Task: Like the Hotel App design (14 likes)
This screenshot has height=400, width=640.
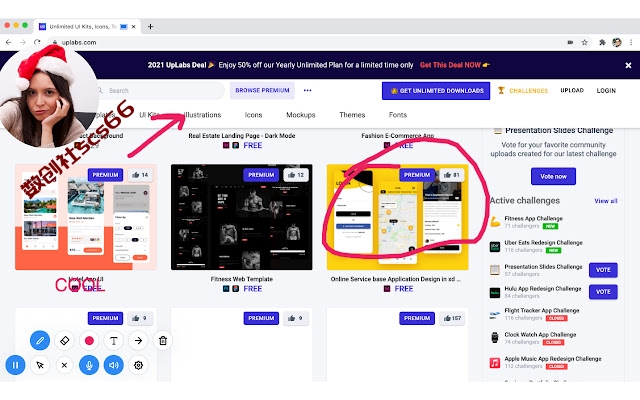Action: [x=140, y=175]
